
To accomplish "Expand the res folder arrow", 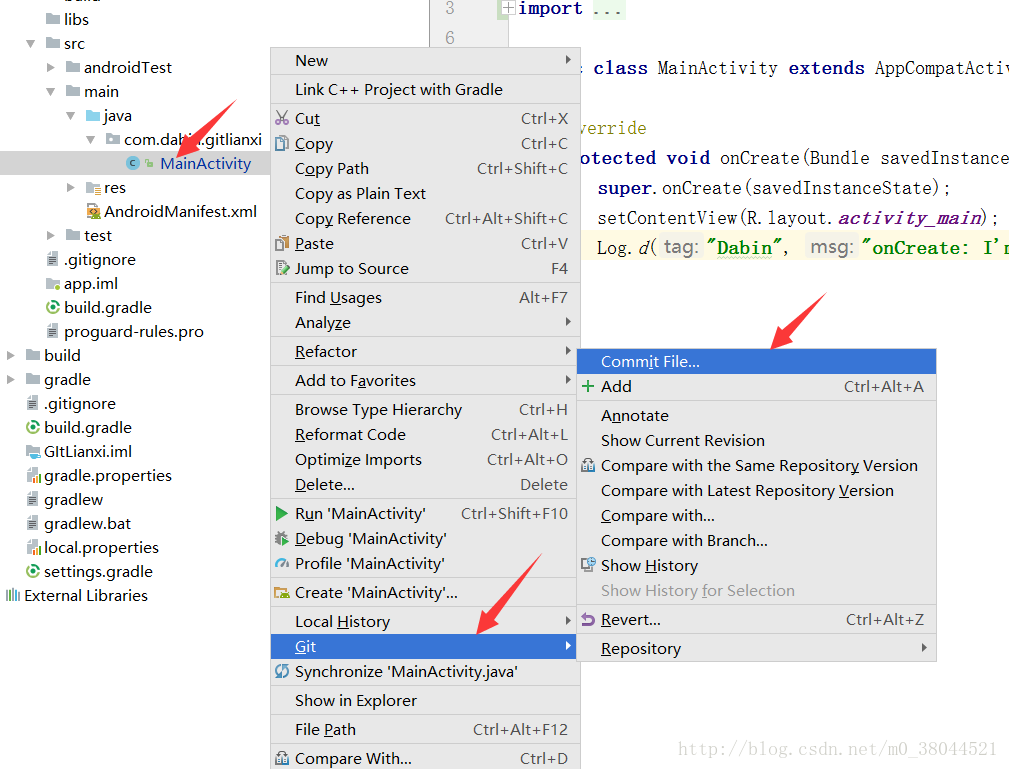I will 71,187.
